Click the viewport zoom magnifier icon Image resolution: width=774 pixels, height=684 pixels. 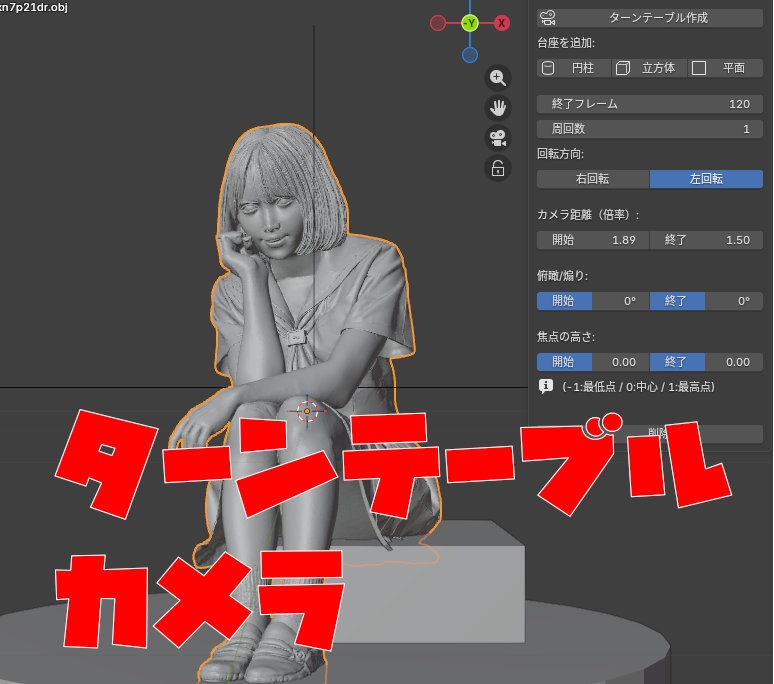point(498,78)
